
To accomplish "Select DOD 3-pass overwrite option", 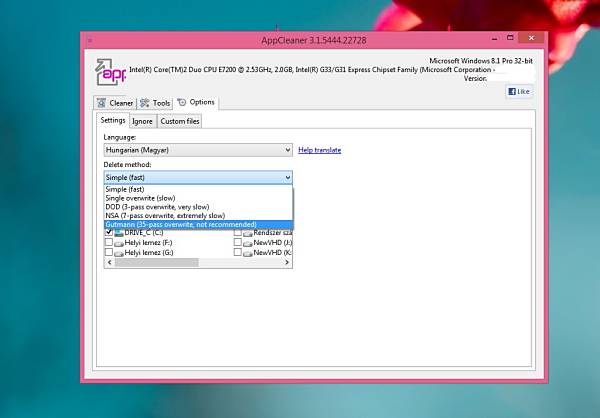I will tap(198, 207).
